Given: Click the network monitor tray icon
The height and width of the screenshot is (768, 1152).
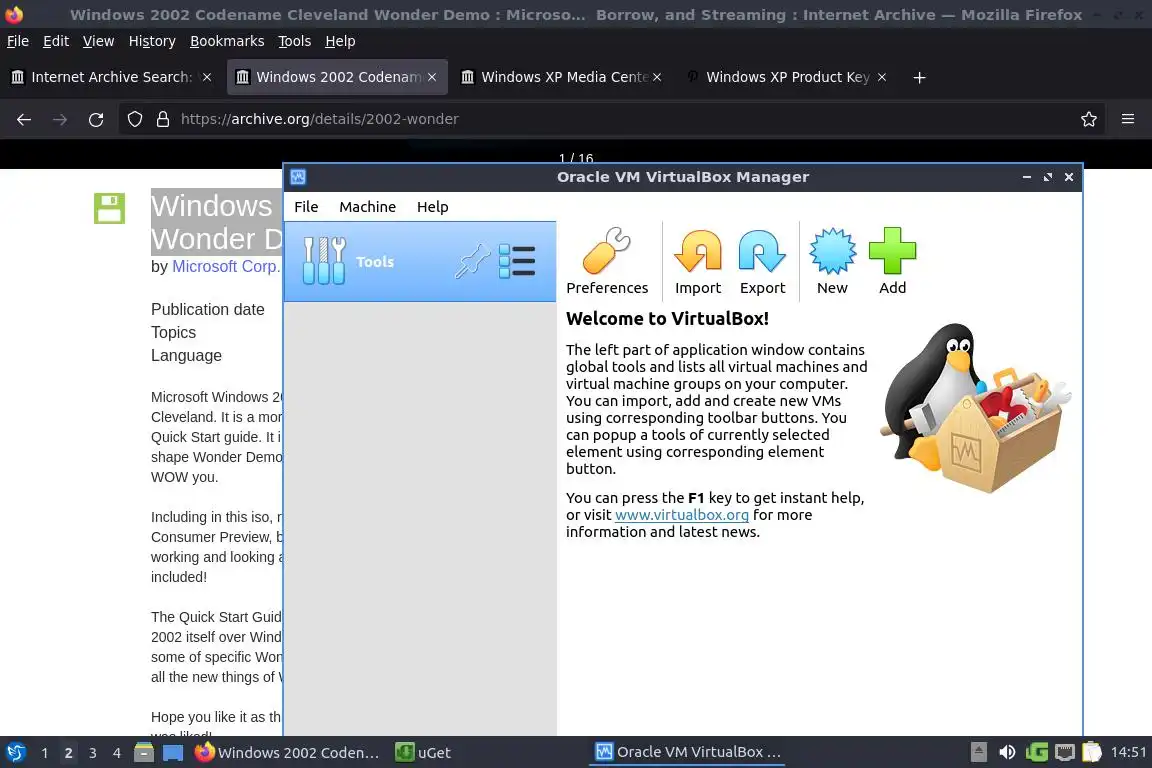Looking at the screenshot, I should coord(1065,752).
